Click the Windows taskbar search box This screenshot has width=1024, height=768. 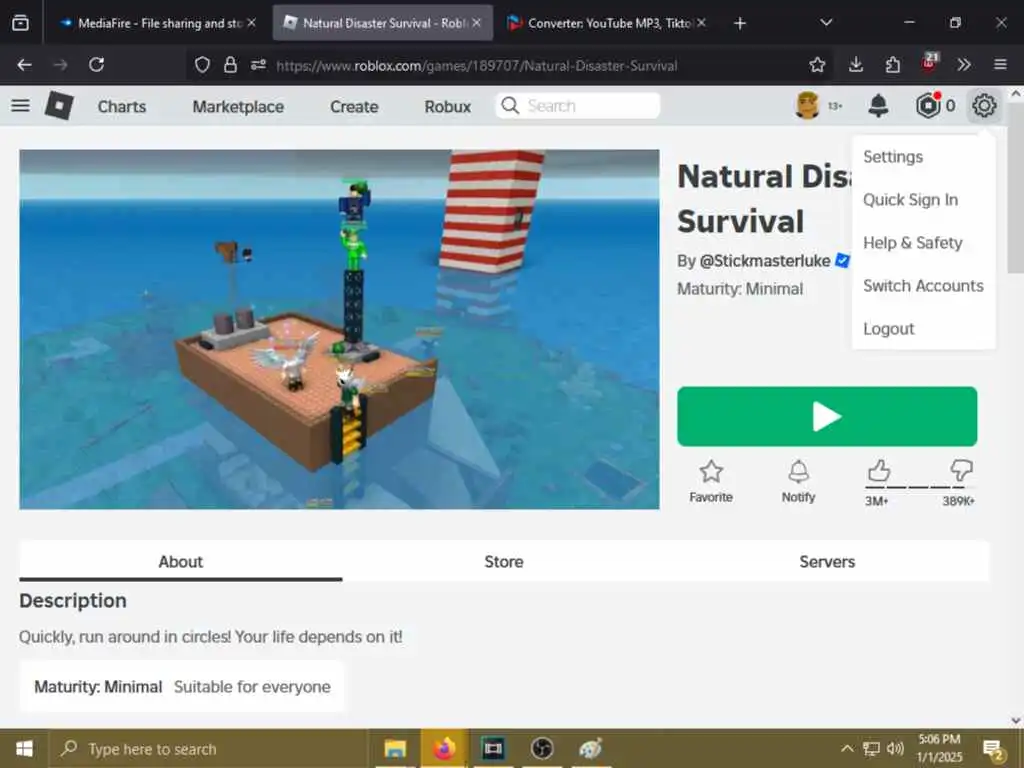(x=209, y=749)
